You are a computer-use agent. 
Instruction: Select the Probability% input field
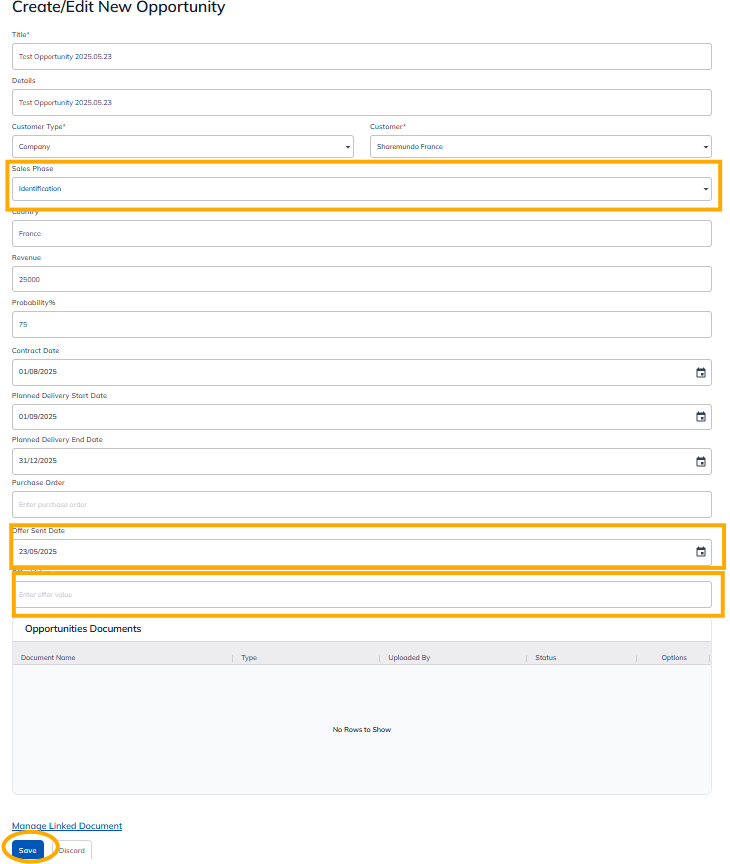point(361,325)
